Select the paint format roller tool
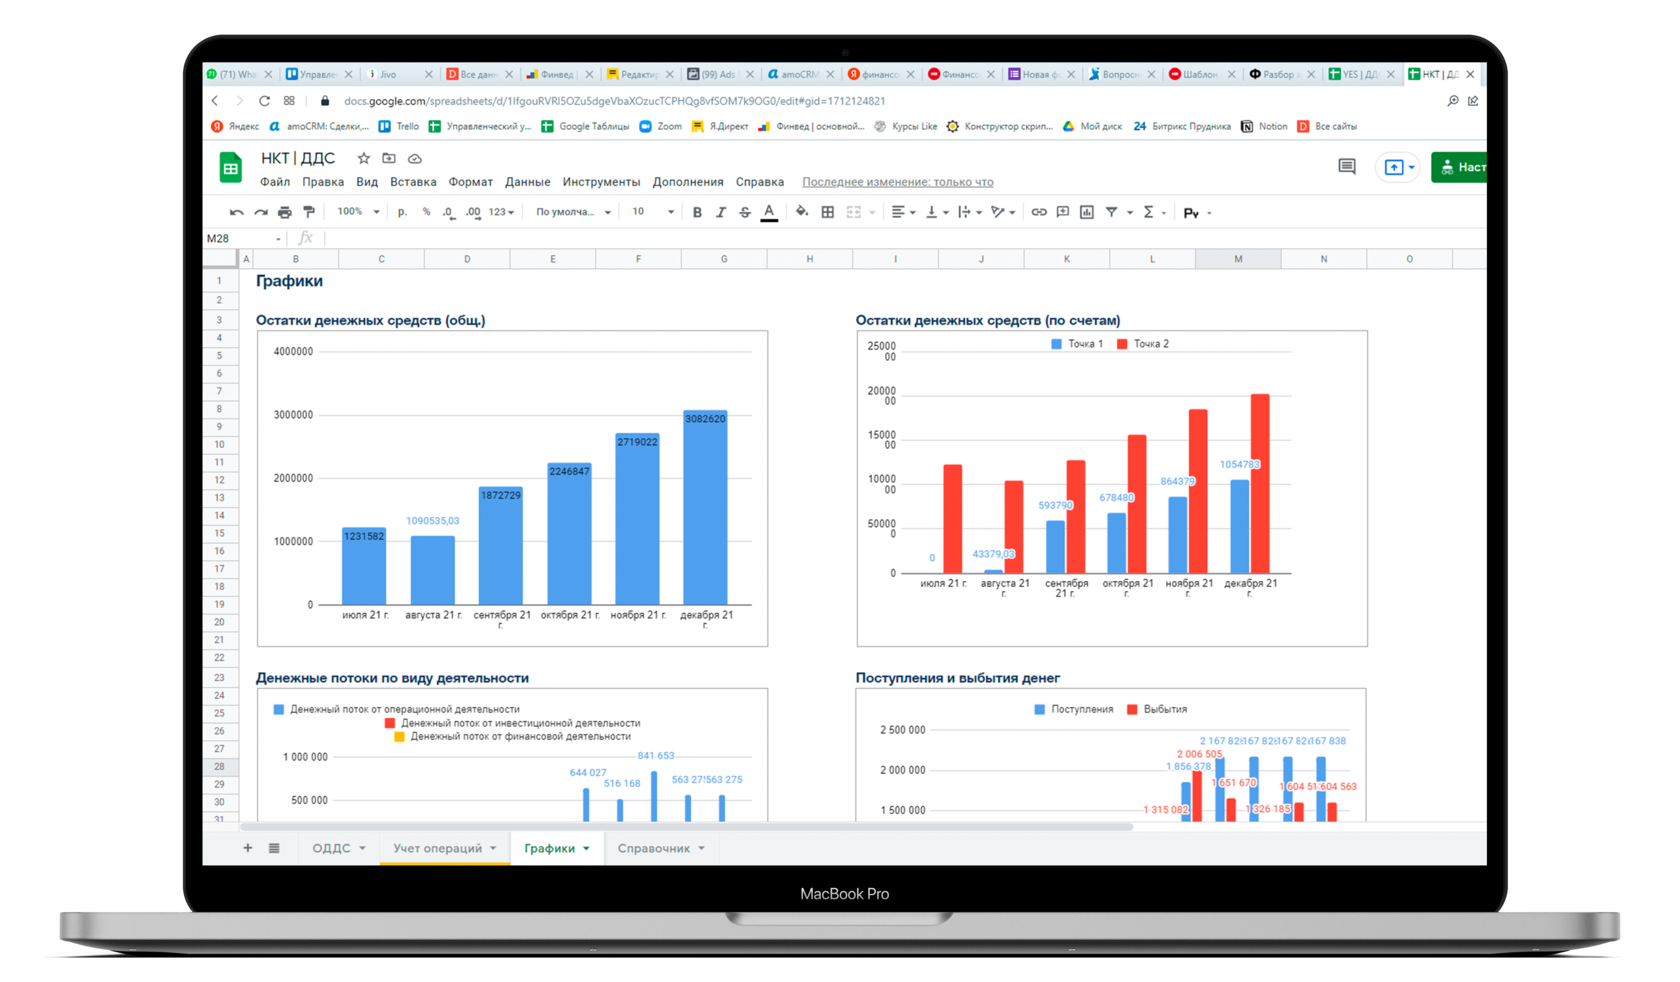 pos(309,212)
